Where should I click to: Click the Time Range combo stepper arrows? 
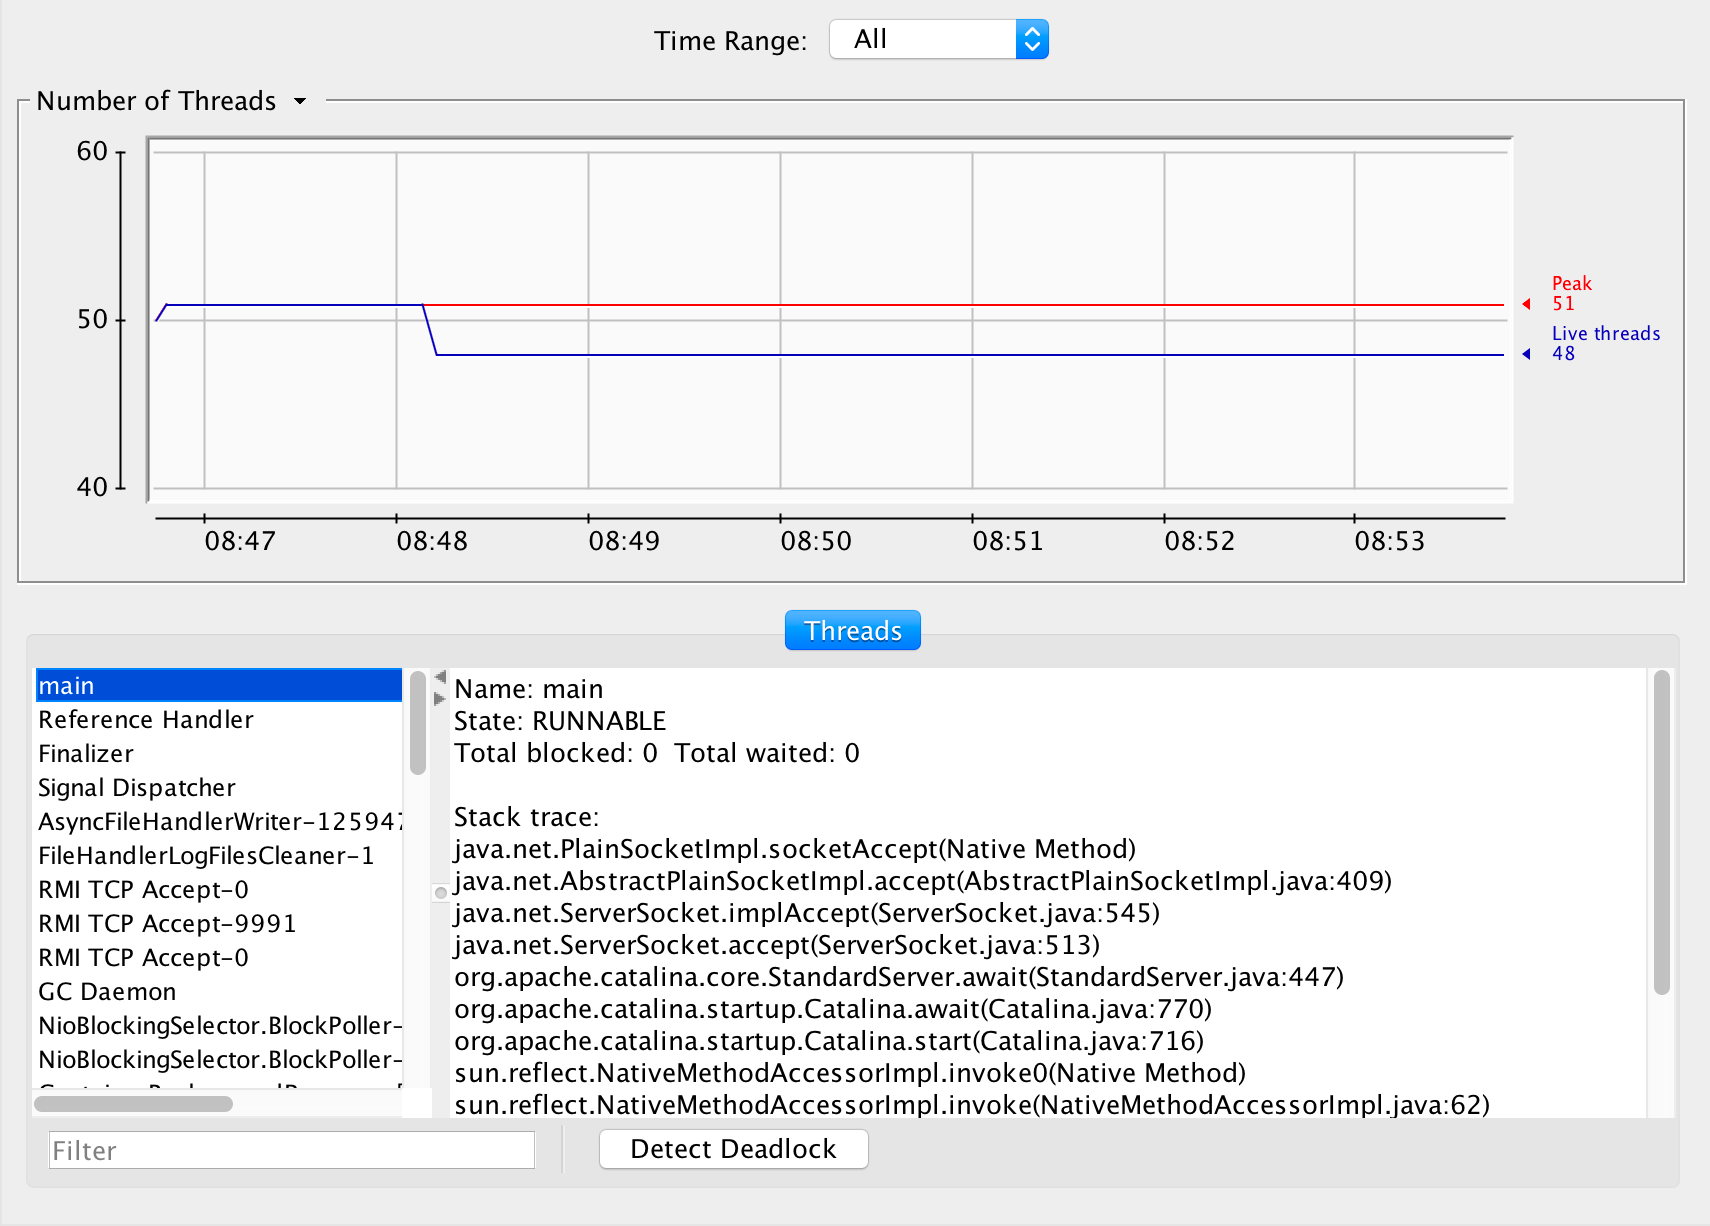pyautogui.click(x=1031, y=39)
